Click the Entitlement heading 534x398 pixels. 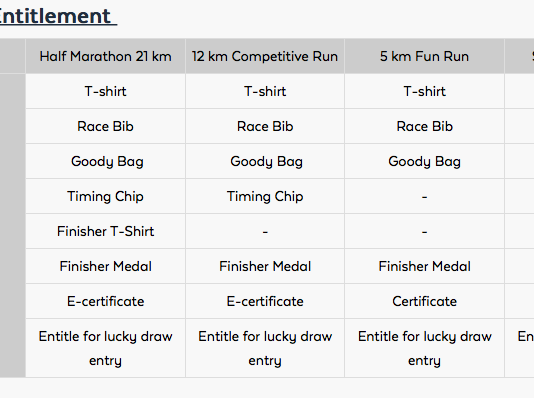[57, 16]
